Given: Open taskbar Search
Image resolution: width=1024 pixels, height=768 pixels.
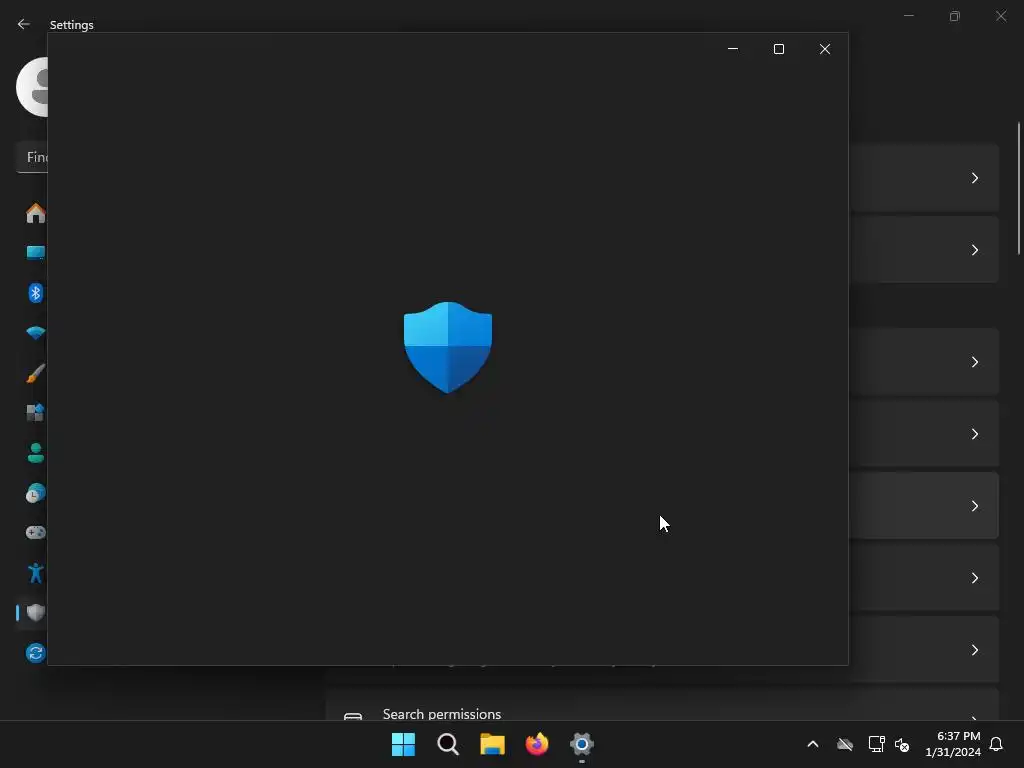Looking at the screenshot, I should point(448,744).
